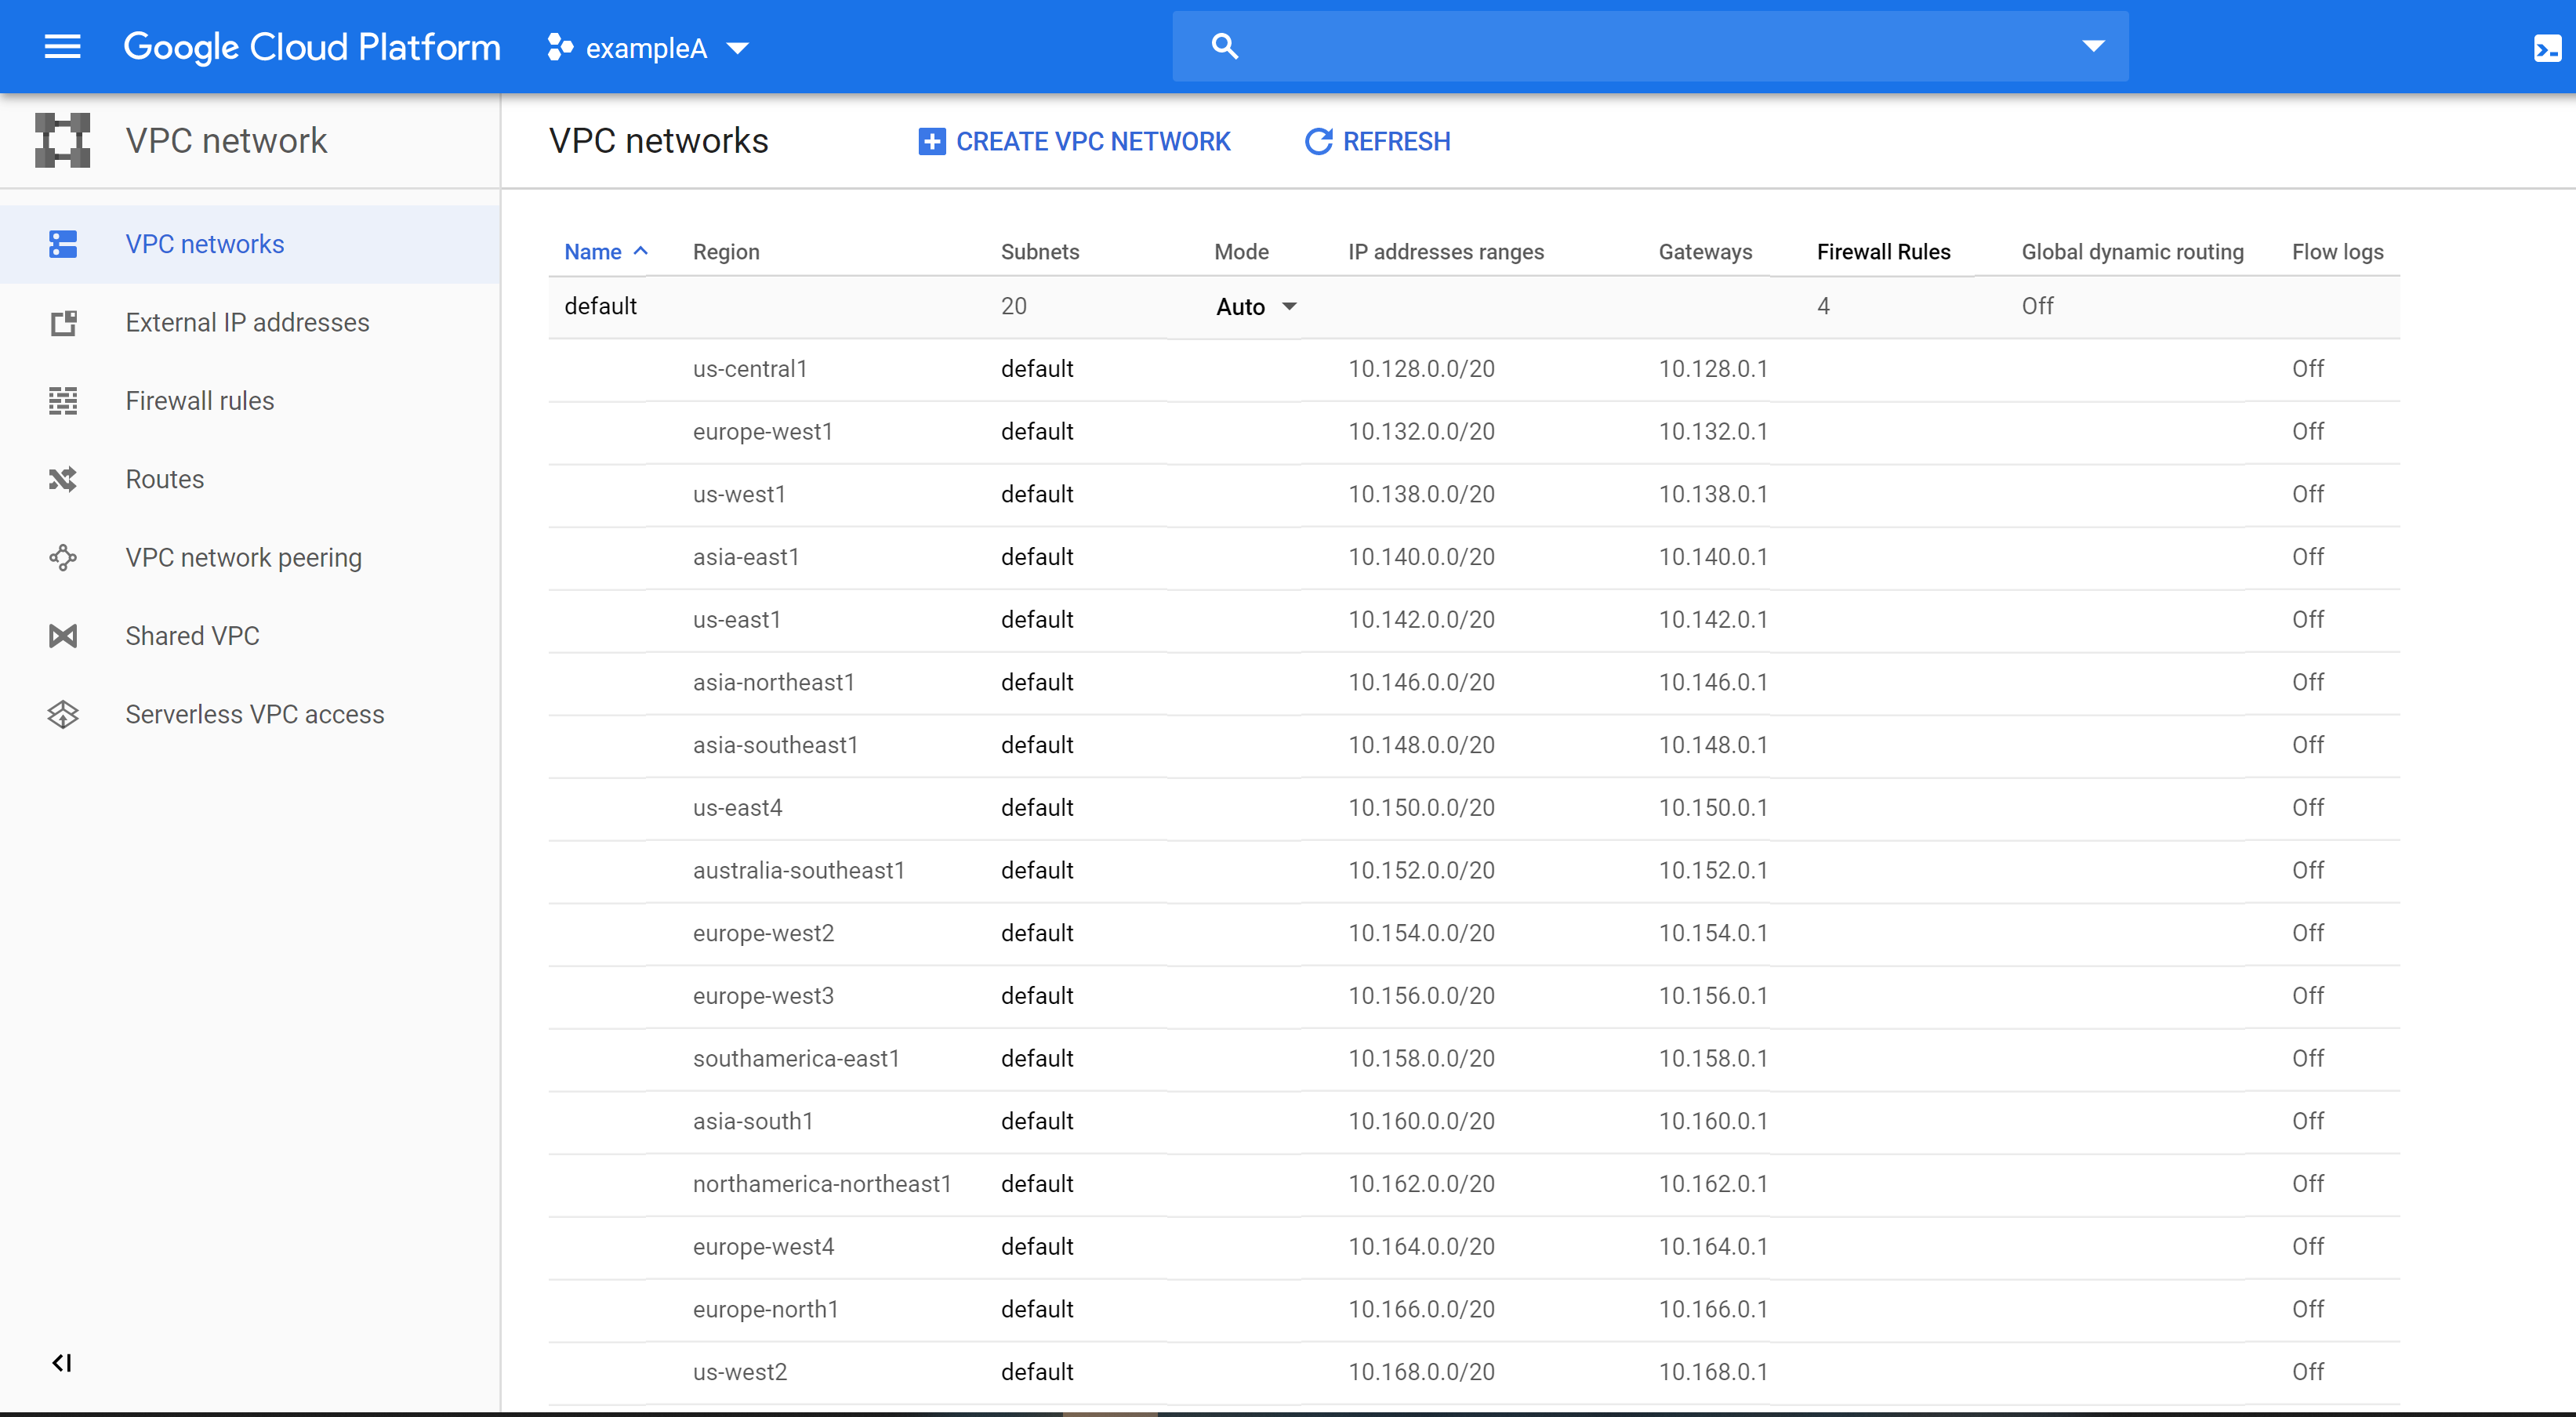Open Routes in the sidebar

pyautogui.click(x=164, y=479)
